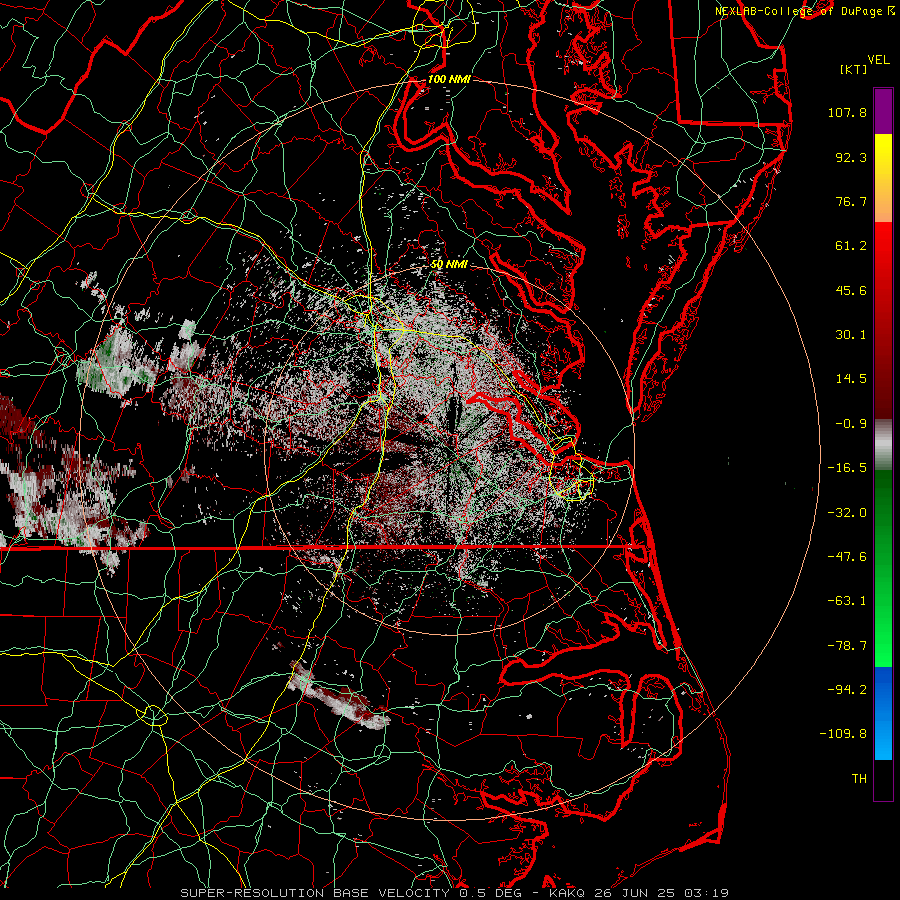
Task: Select the -0.9 velocity scale value
Action: click(x=851, y=424)
